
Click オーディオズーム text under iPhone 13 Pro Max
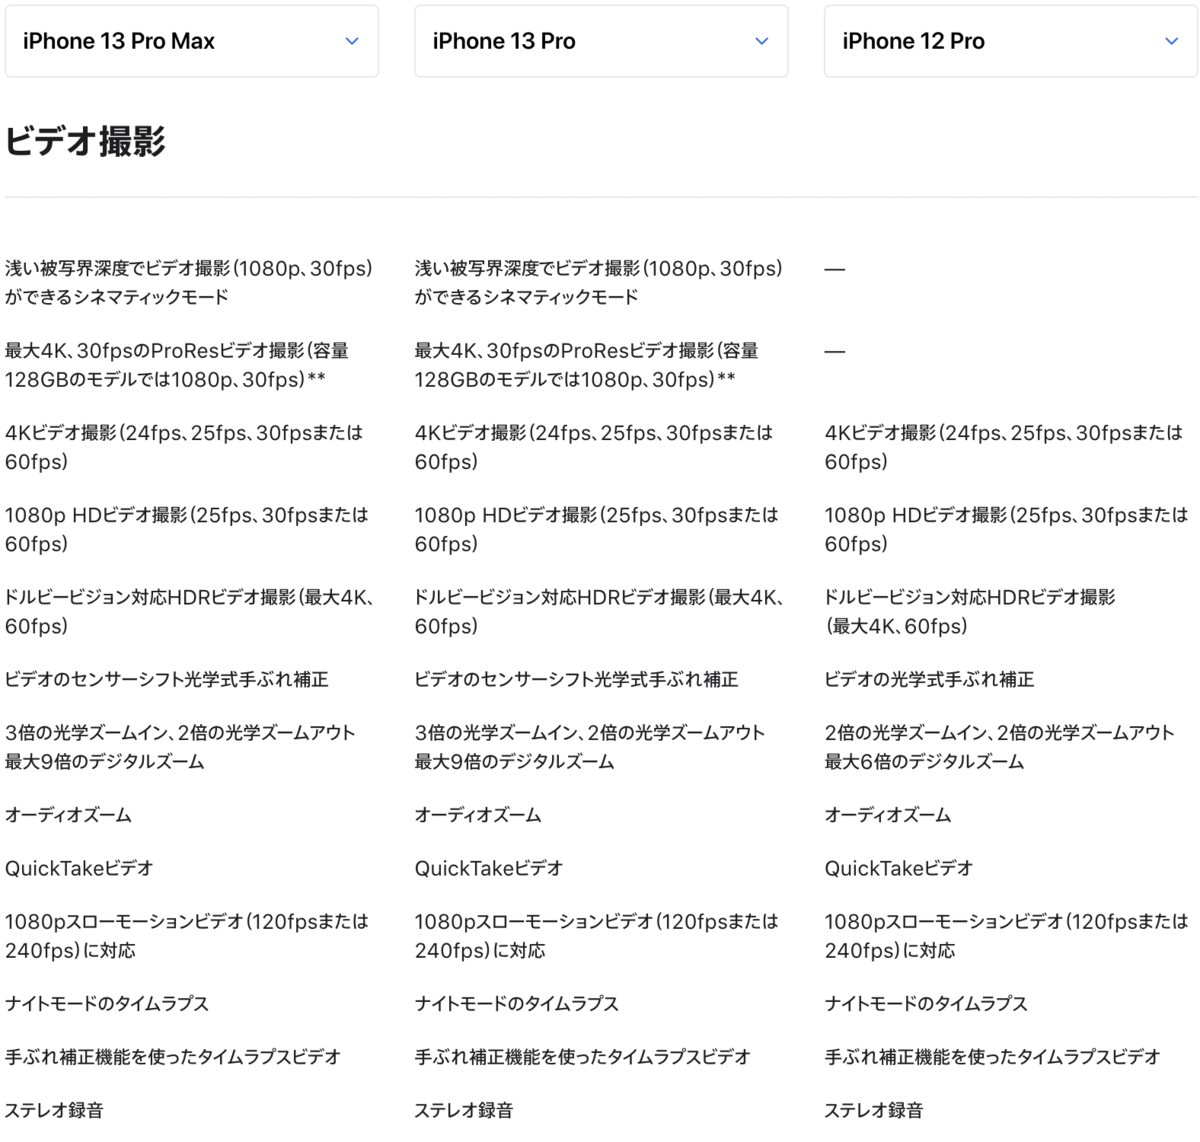click(69, 815)
